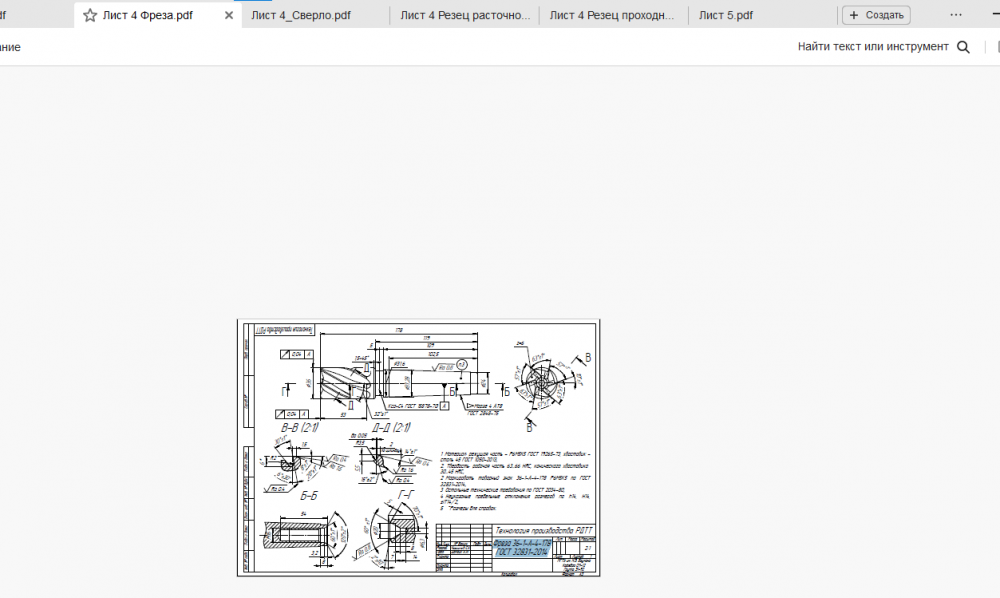Open the Лист 4 Резец расточно... tab

click(465, 15)
